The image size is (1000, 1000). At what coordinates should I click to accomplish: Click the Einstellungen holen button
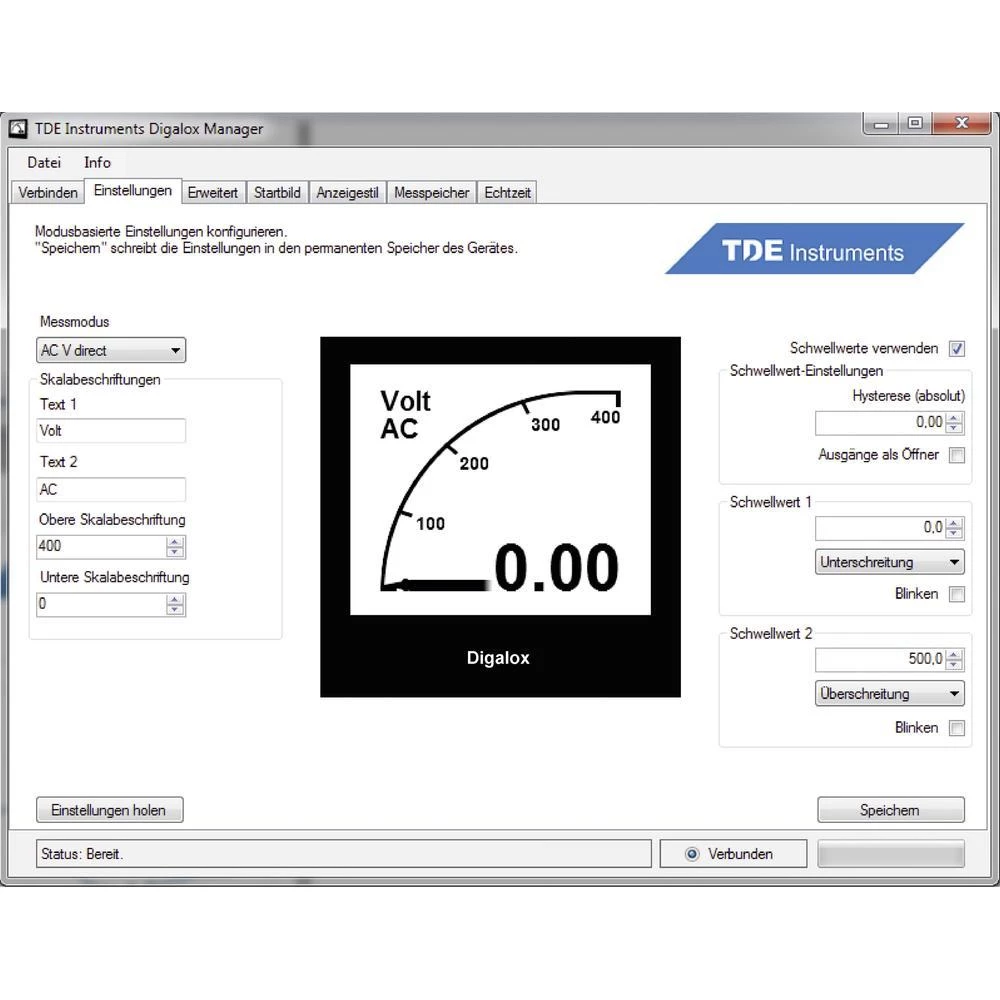pos(109,810)
